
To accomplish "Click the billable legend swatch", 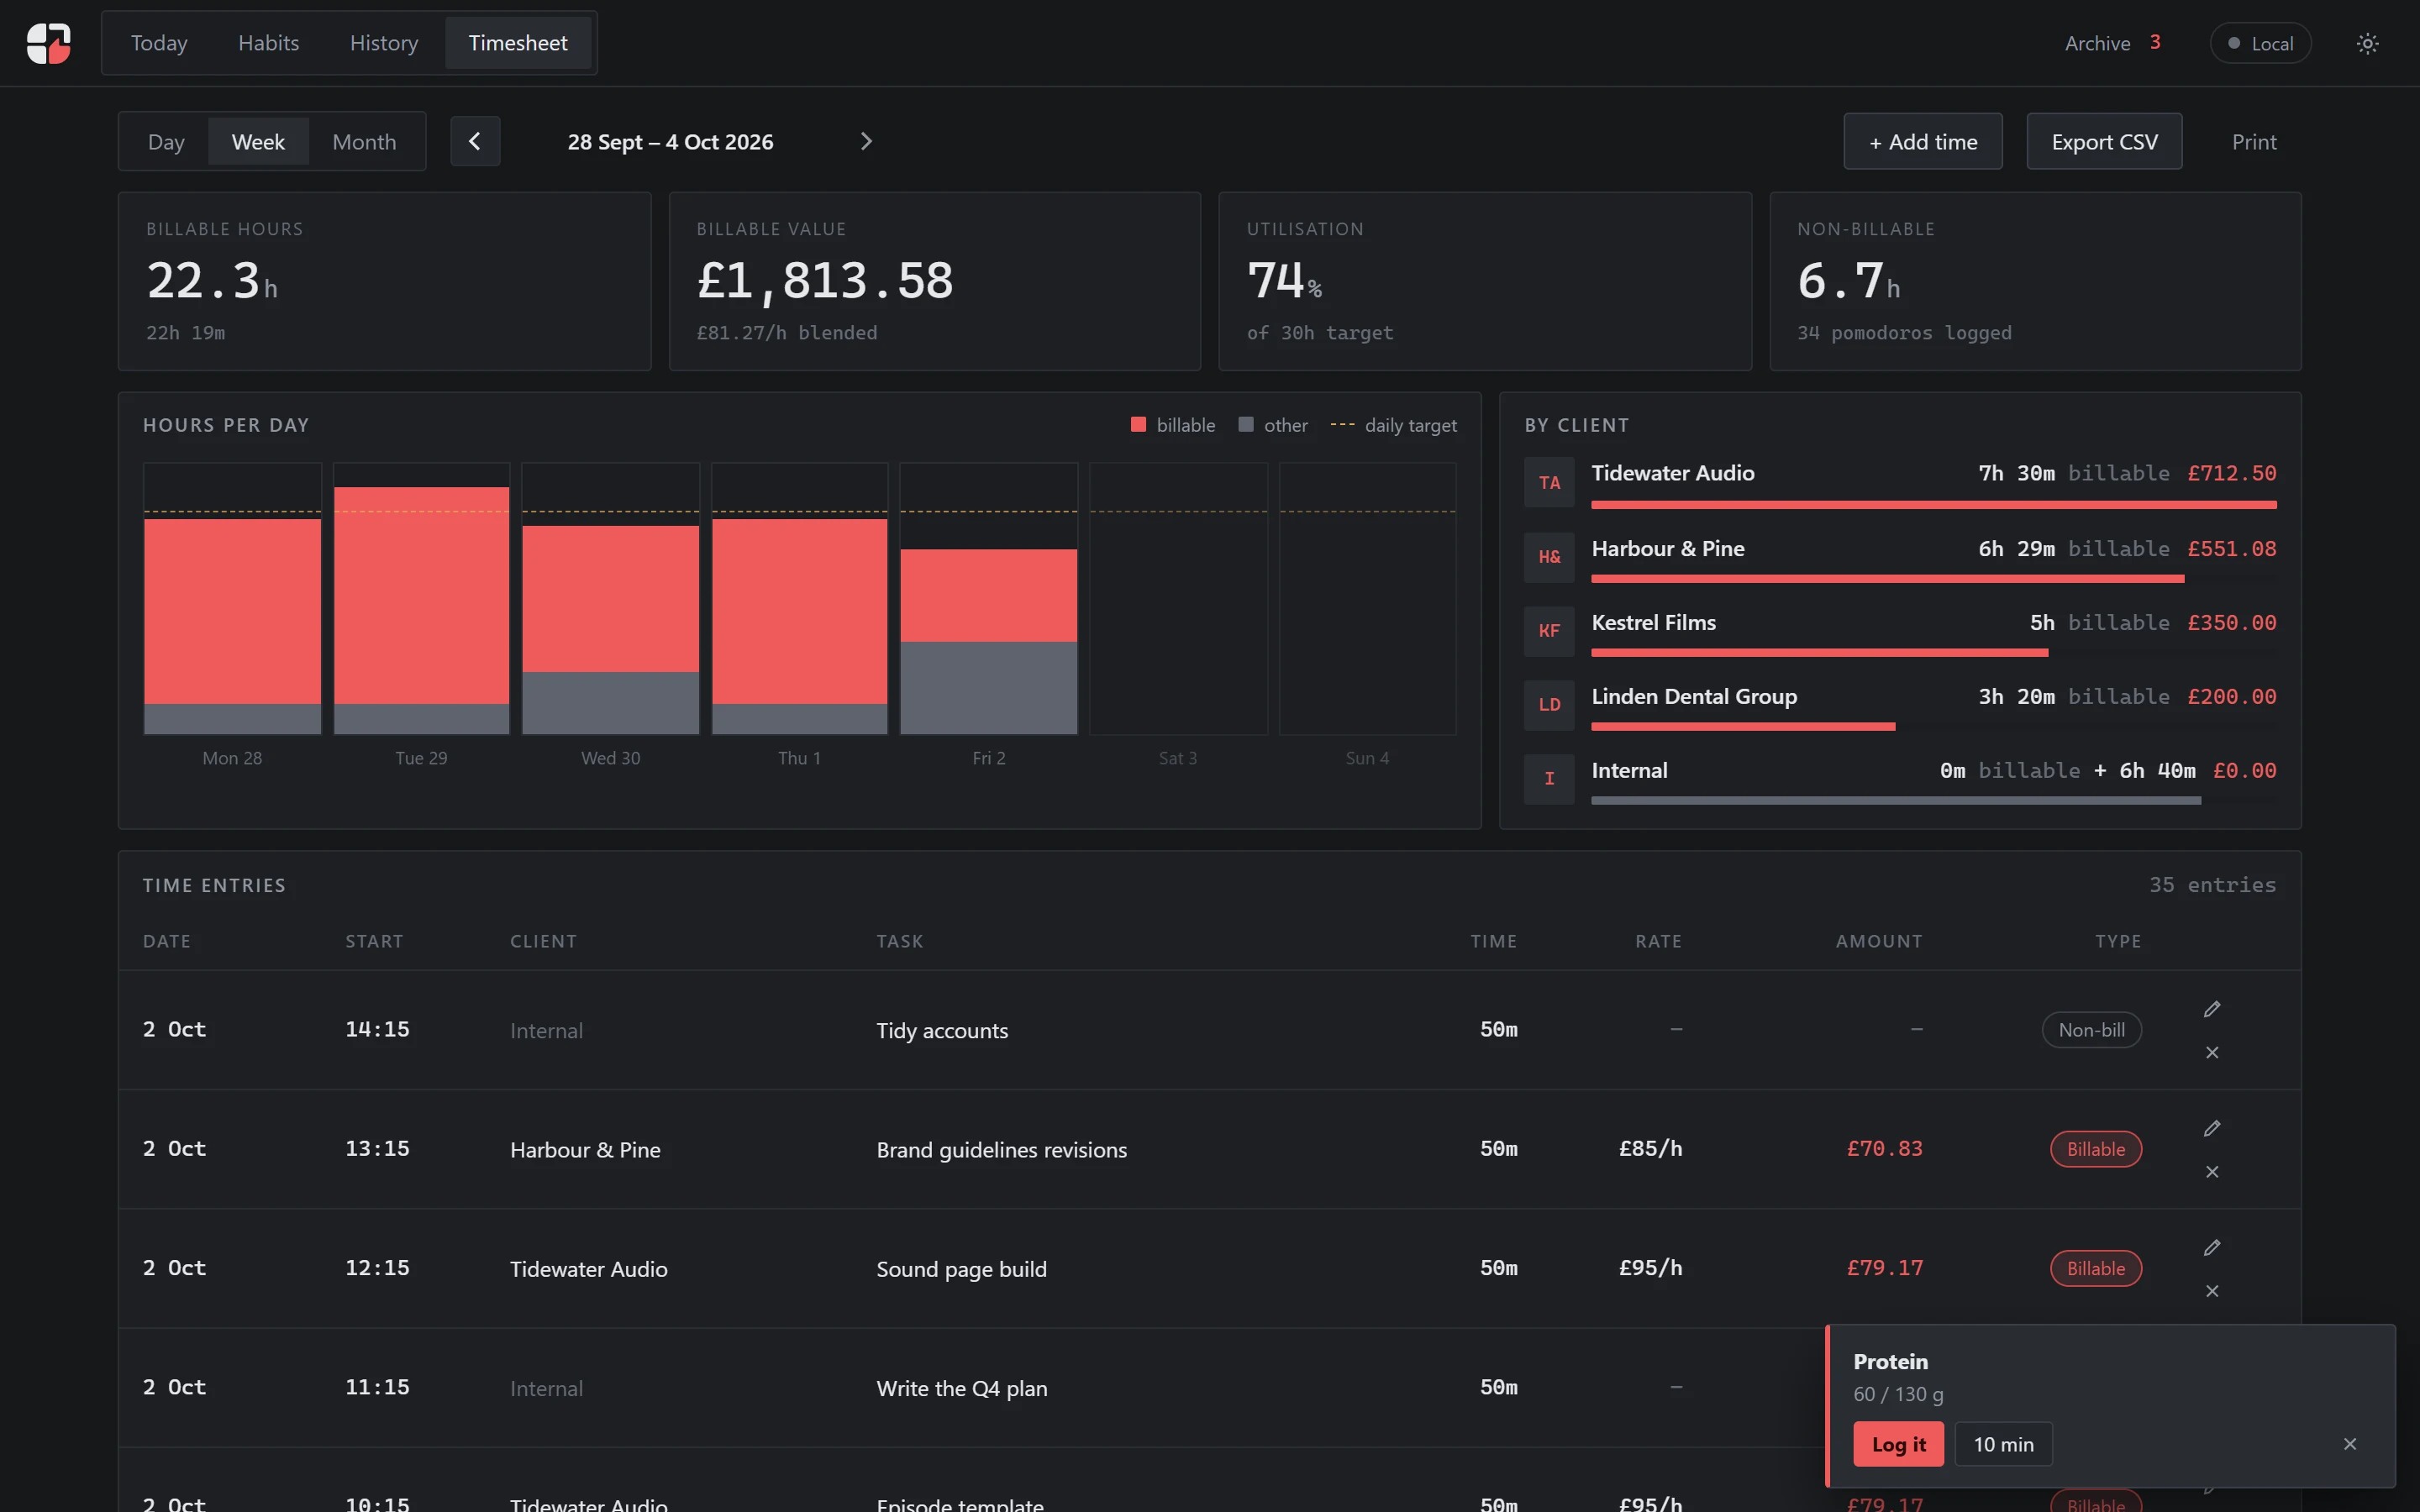I will [x=1138, y=424].
